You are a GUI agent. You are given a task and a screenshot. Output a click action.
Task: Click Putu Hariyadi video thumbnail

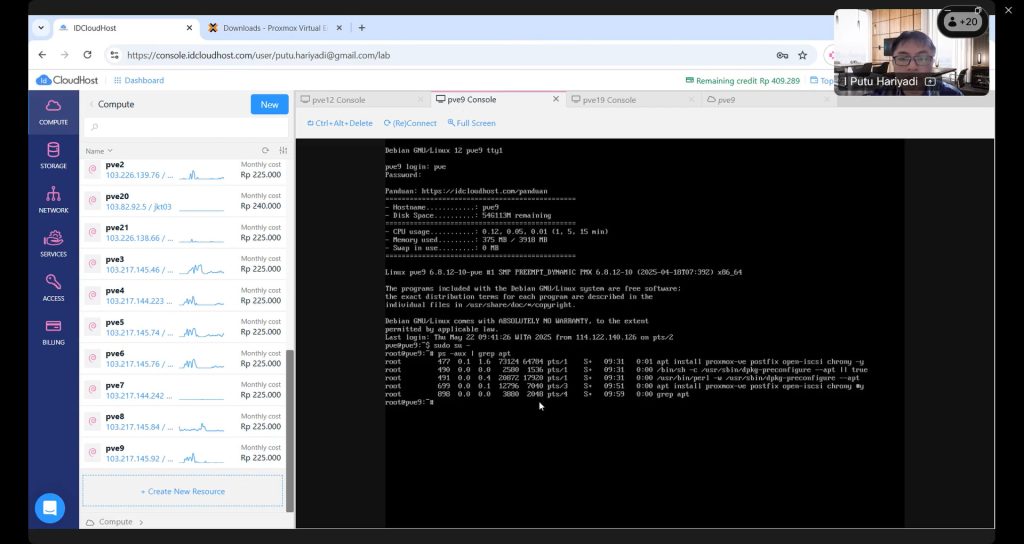click(911, 52)
